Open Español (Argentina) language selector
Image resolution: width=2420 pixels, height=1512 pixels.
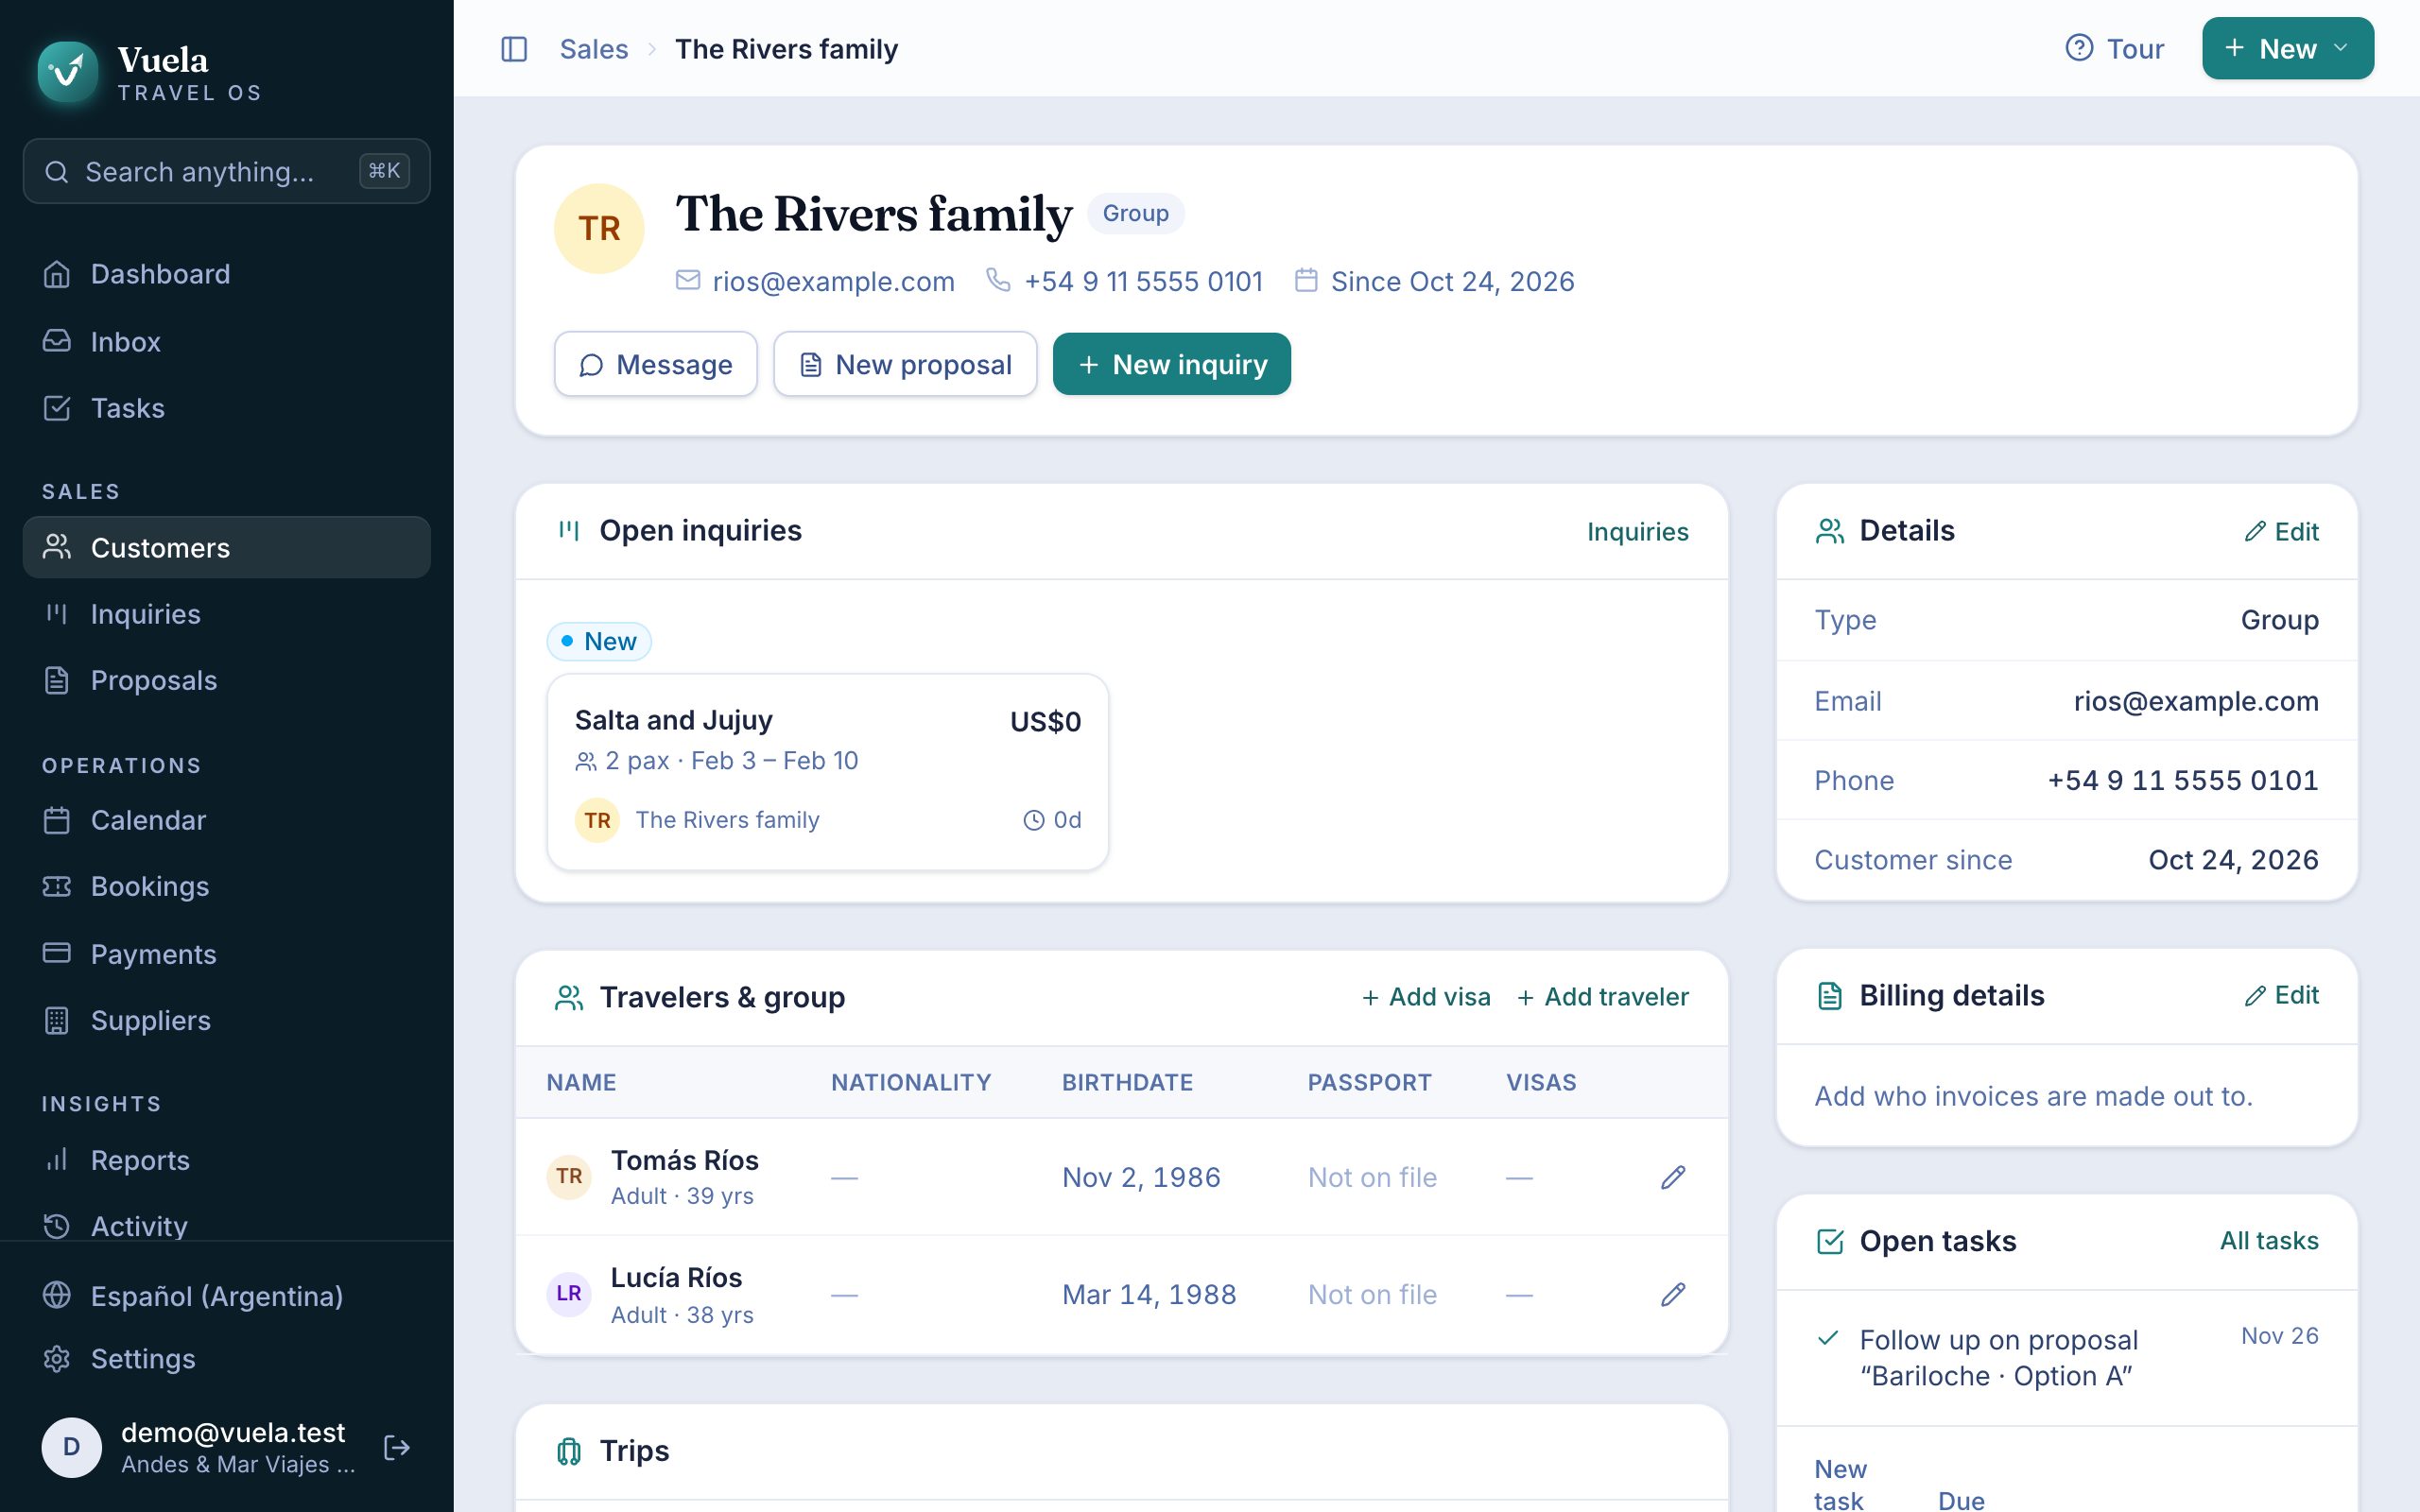(x=226, y=1295)
